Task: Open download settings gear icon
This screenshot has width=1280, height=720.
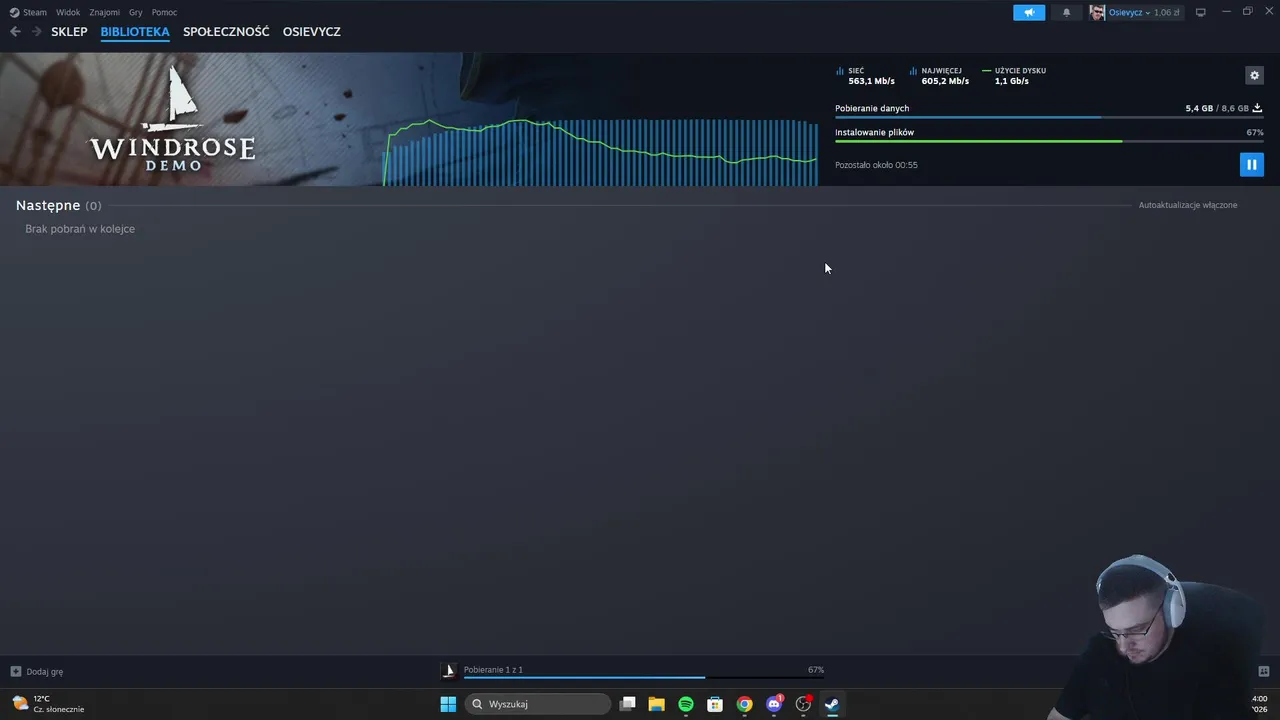Action: 1254,75
